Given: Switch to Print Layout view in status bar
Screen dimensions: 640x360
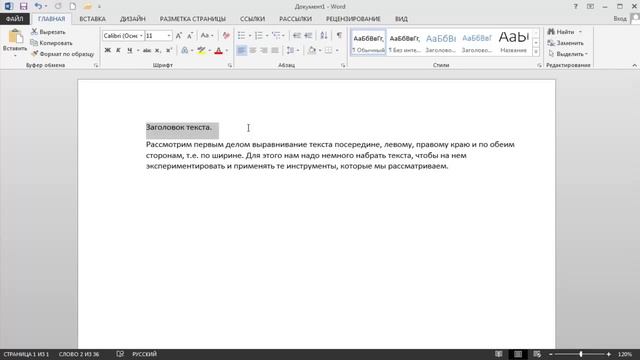Looking at the screenshot, I should tap(518, 354).
